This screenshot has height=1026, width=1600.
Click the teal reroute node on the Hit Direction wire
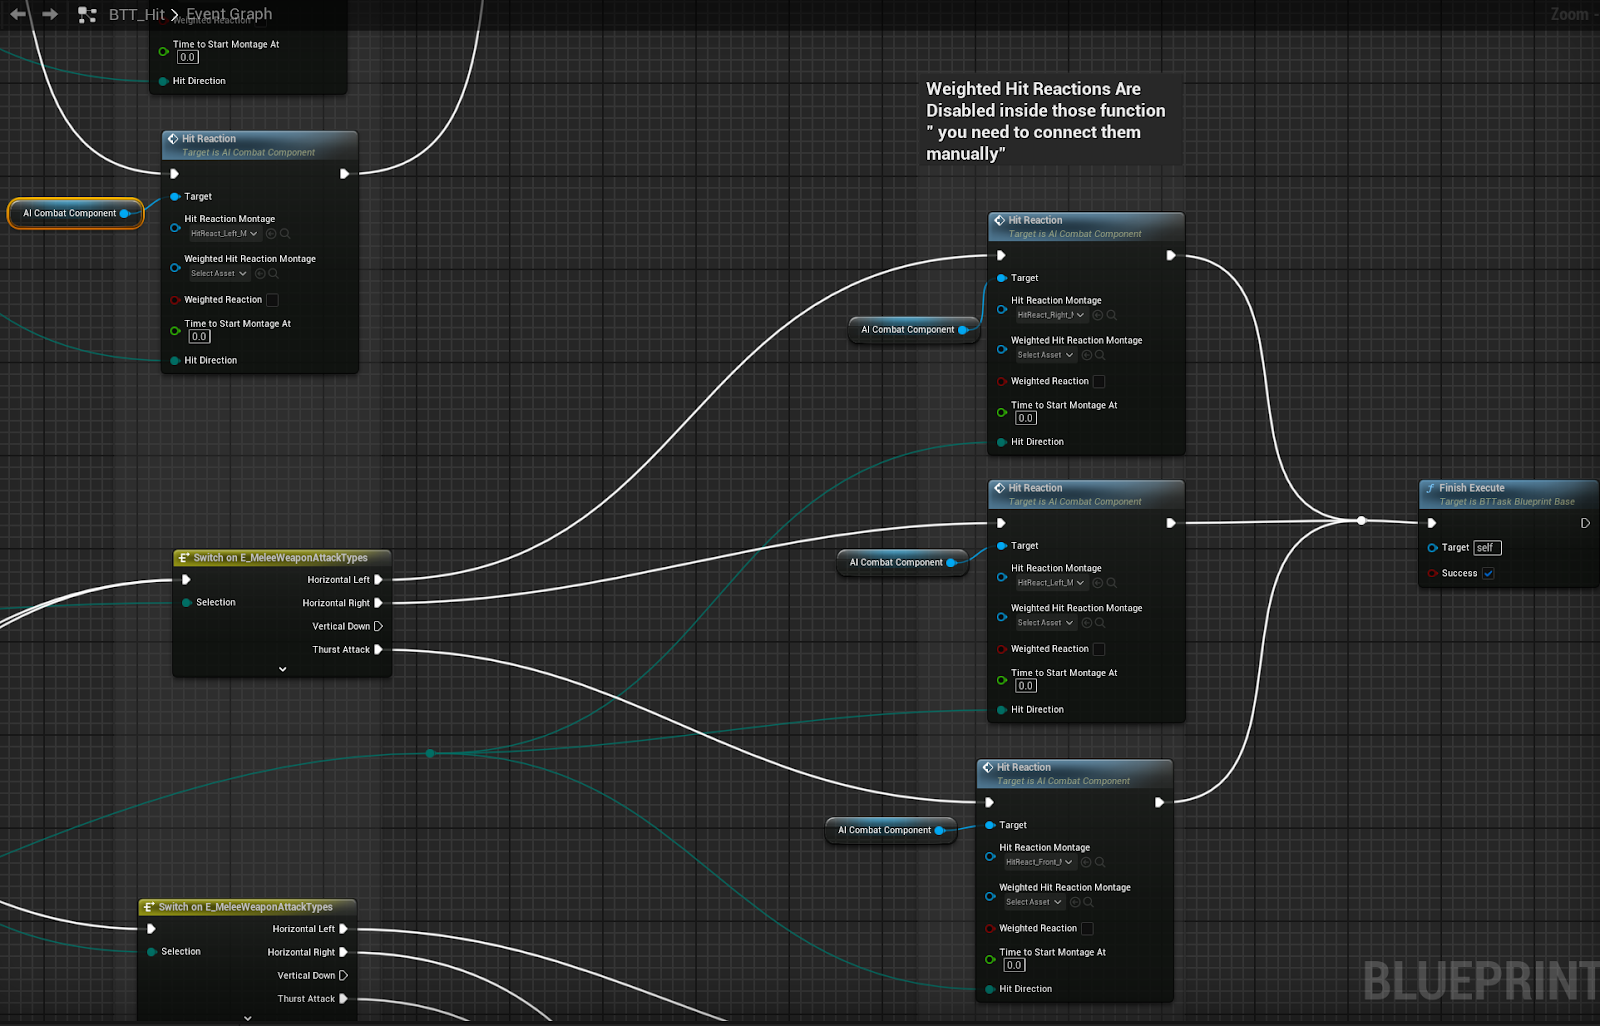[430, 753]
